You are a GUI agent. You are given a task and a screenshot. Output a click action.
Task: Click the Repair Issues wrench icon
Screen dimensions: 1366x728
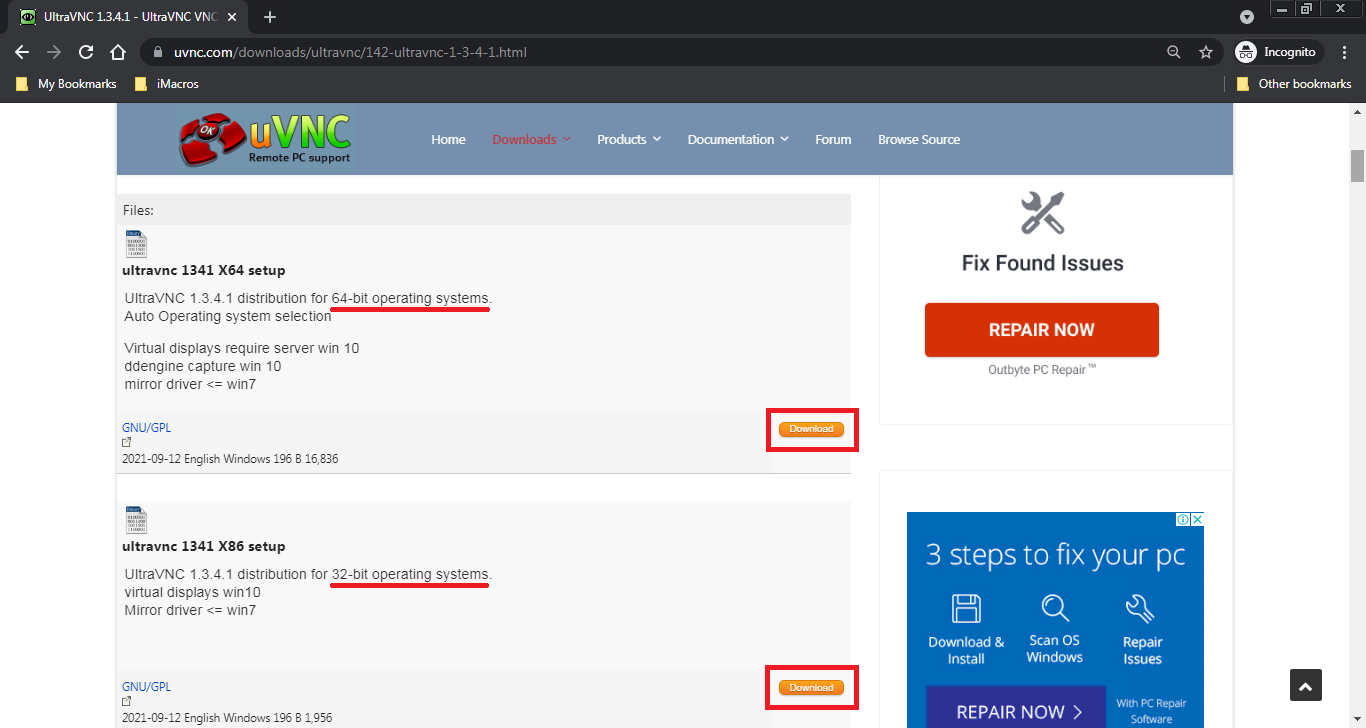[x=1141, y=608]
